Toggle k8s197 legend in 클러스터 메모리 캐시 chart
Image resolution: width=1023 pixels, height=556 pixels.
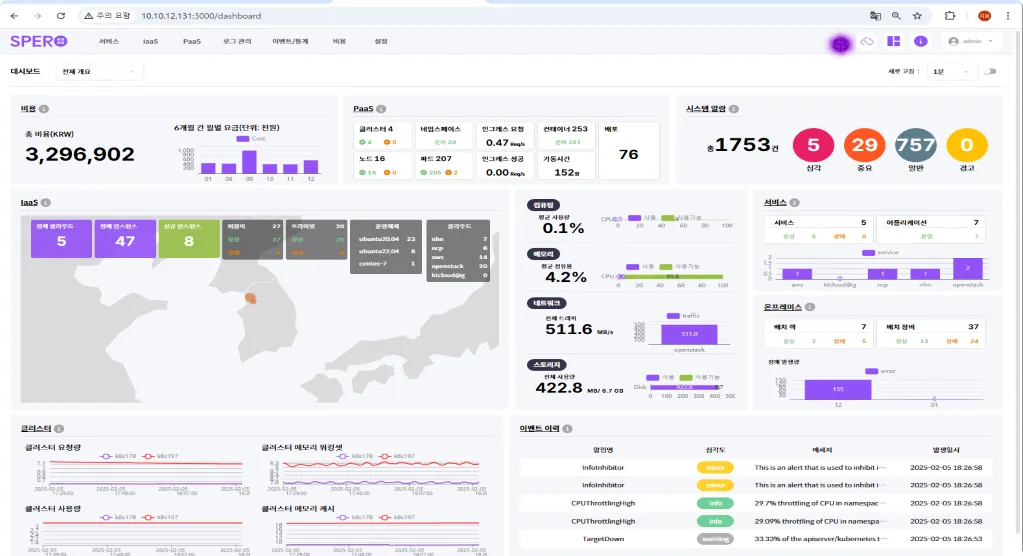tap(397, 517)
